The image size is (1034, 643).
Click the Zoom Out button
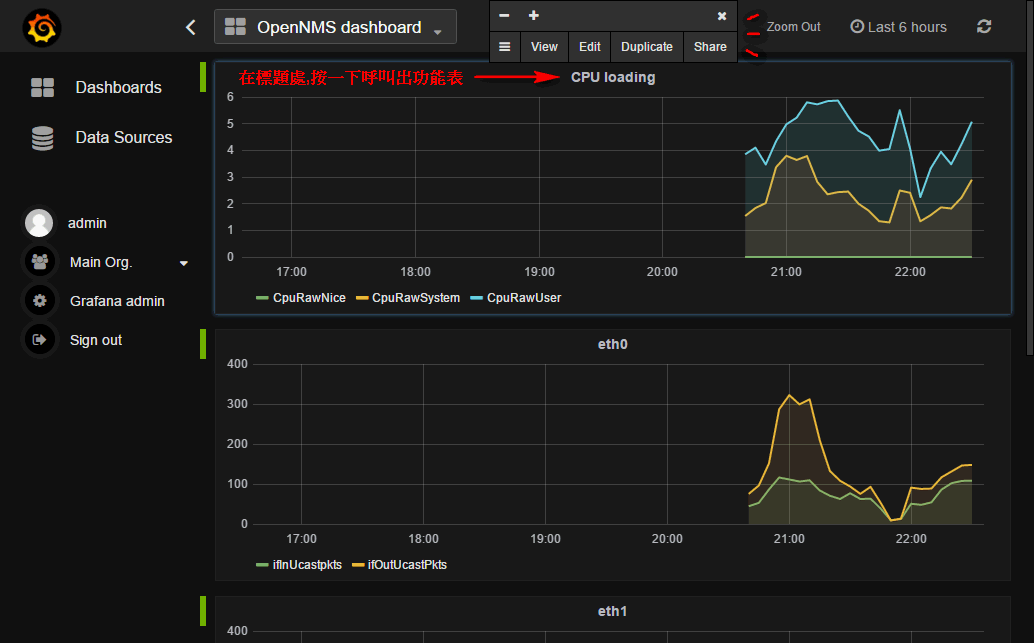point(793,27)
